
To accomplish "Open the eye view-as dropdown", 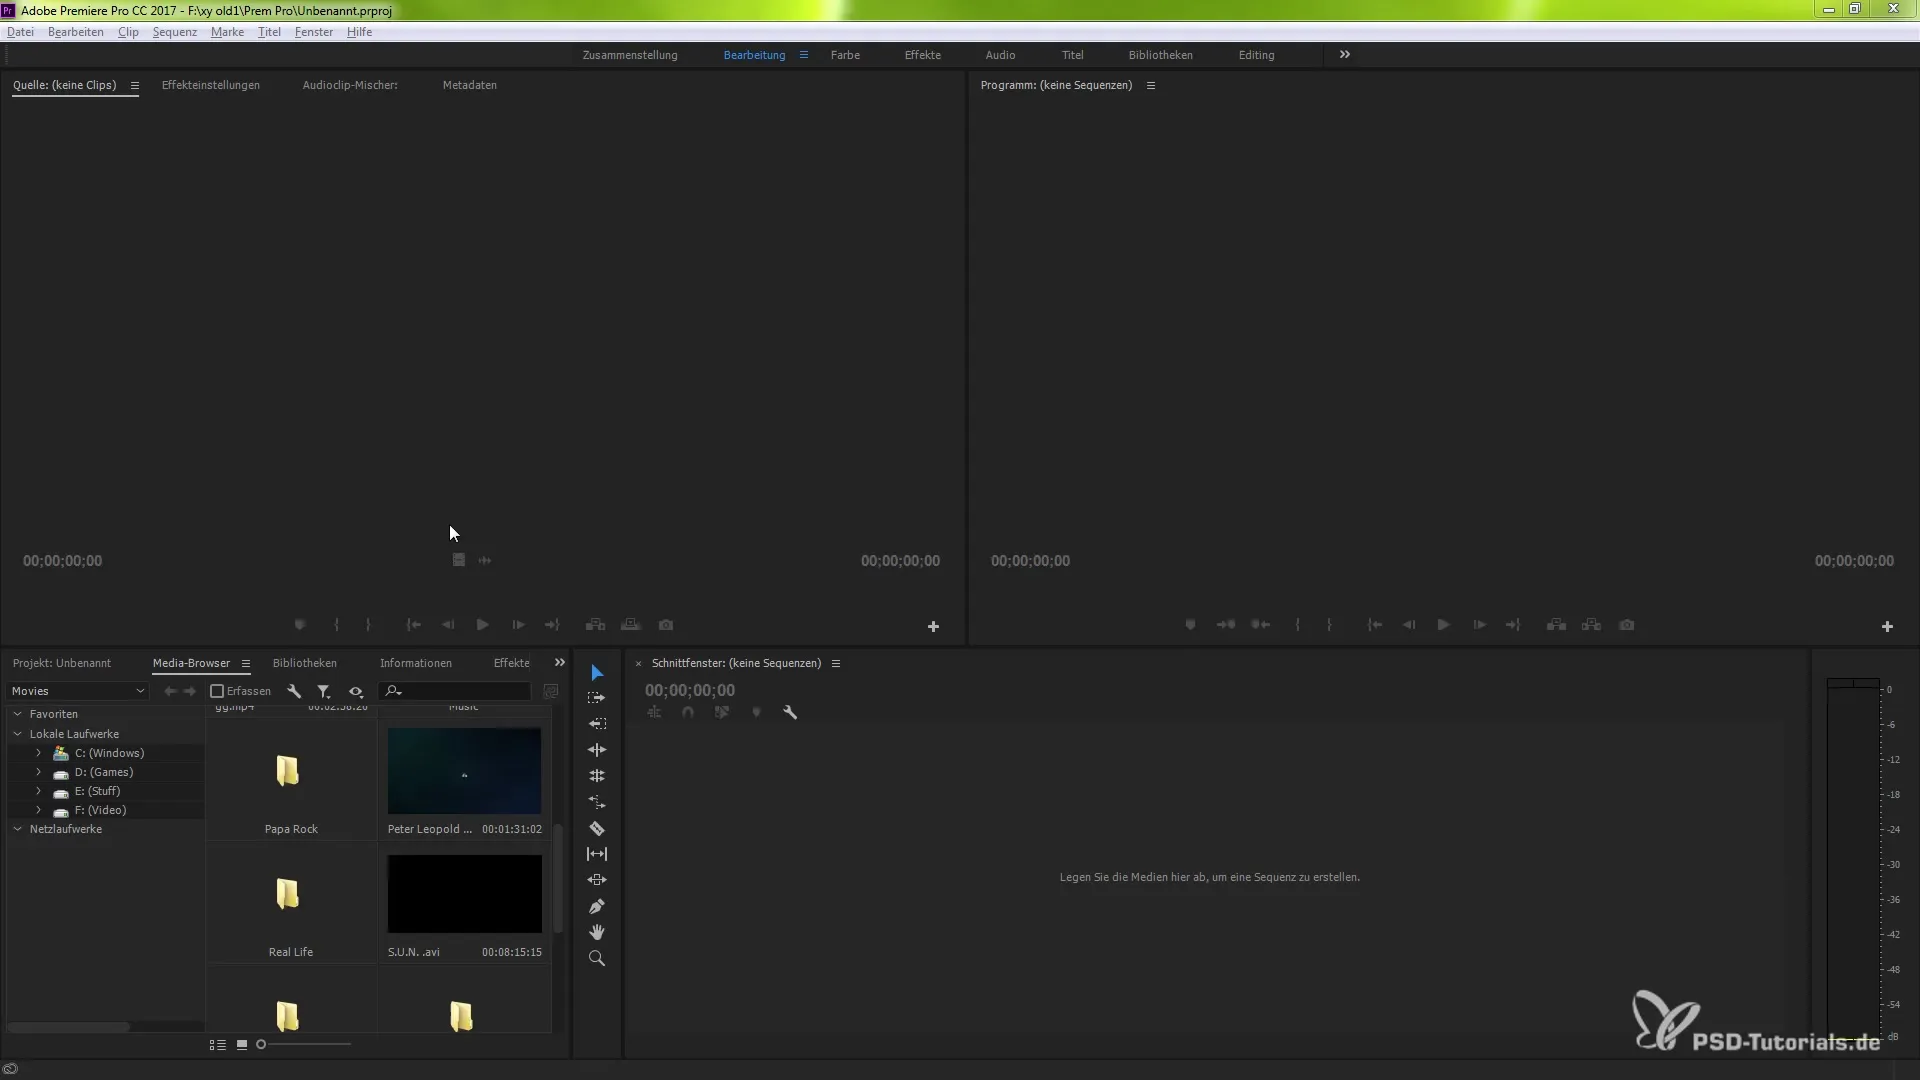I will pyautogui.click(x=356, y=691).
